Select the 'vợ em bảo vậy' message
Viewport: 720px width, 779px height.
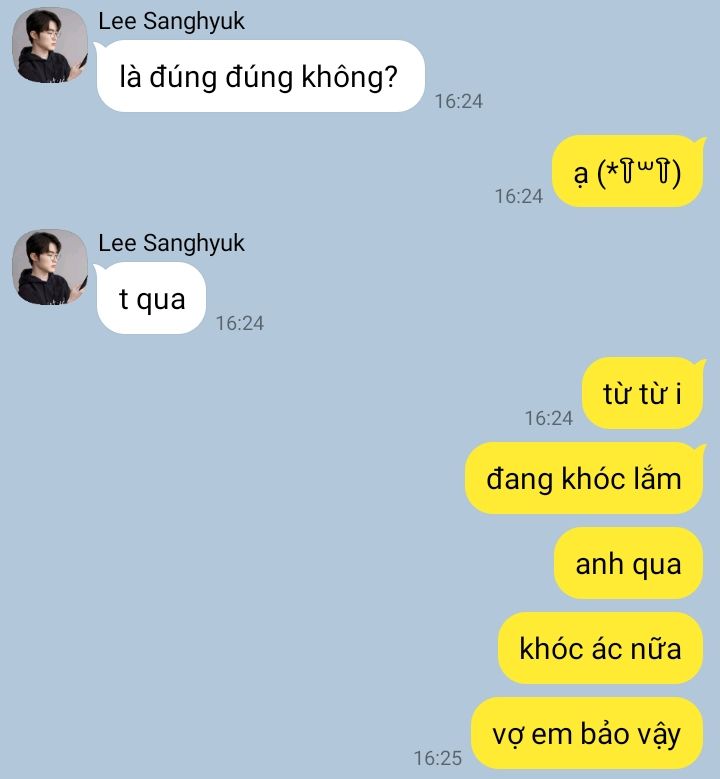coord(587,733)
